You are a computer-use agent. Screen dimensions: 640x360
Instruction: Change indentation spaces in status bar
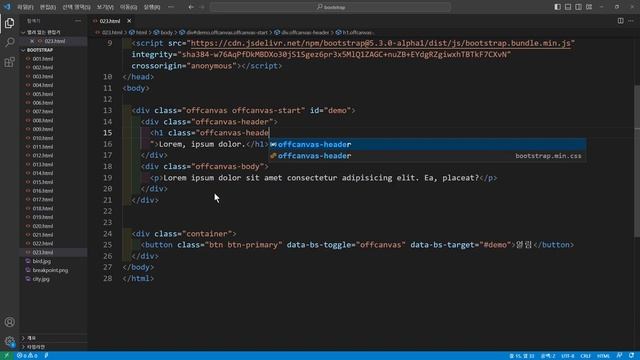click(x=548, y=356)
